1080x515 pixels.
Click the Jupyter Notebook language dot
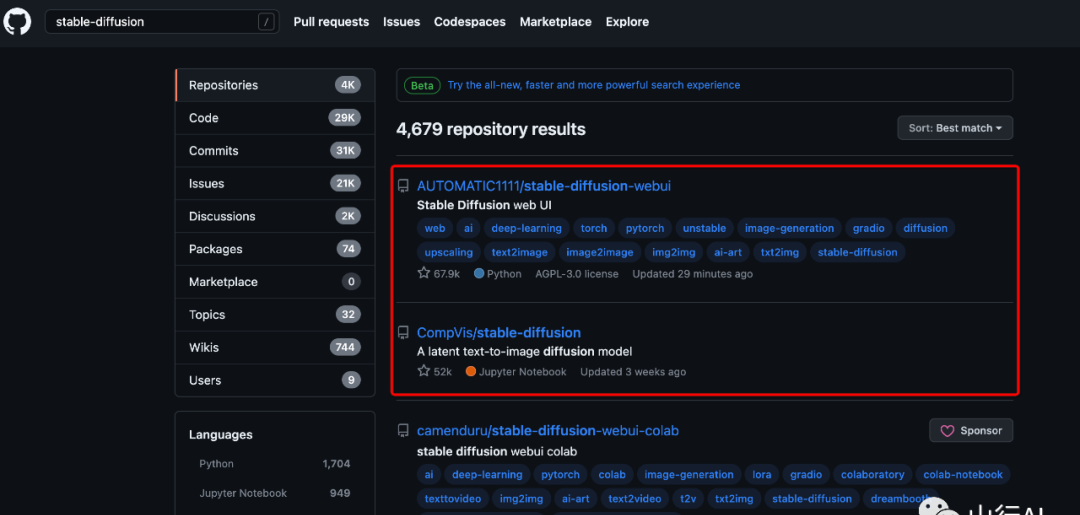(471, 372)
